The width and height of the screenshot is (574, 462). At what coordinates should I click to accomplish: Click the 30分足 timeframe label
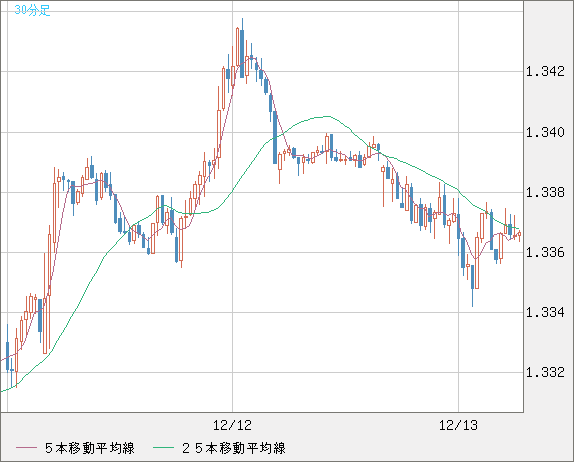tap(32, 10)
